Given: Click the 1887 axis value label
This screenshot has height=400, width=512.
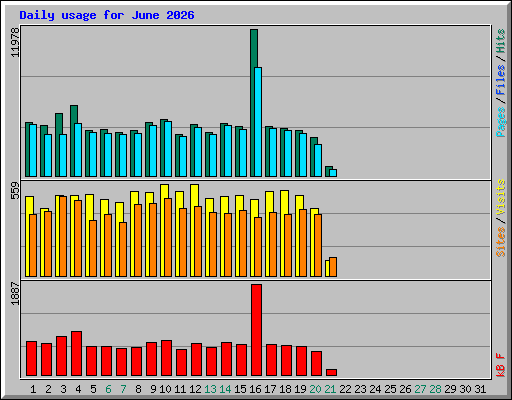Looking at the screenshot, I should pyautogui.click(x=15, y=293).
